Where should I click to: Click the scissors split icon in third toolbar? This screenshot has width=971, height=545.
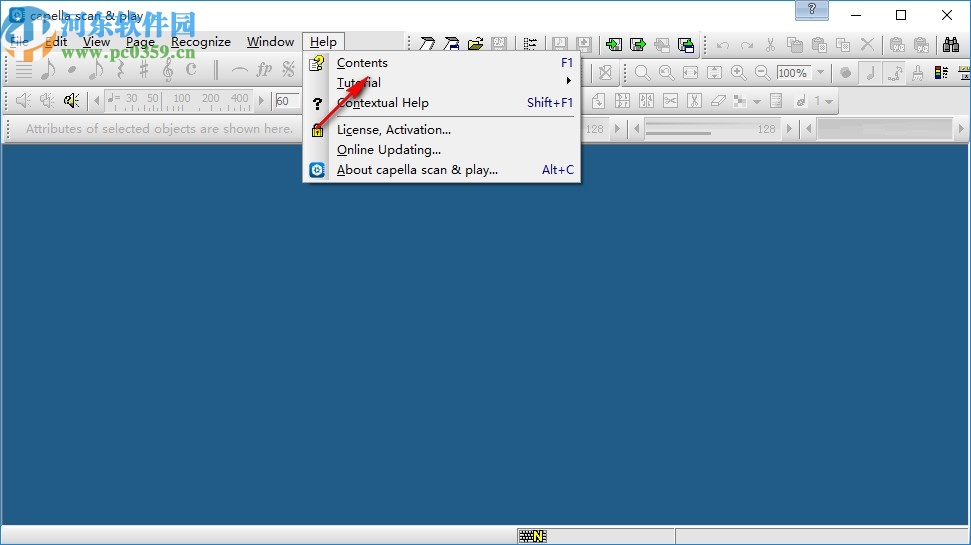click(670, 101)
